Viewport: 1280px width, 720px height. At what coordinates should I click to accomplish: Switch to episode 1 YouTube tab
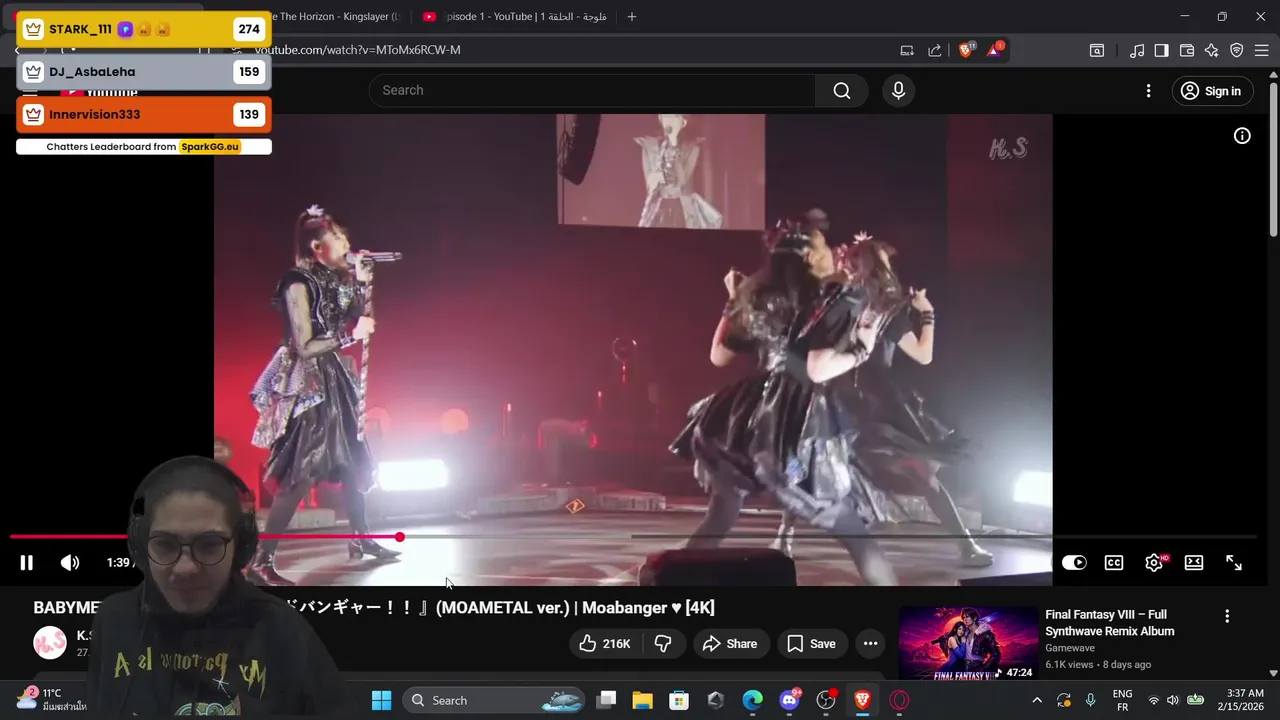[514, 17]
